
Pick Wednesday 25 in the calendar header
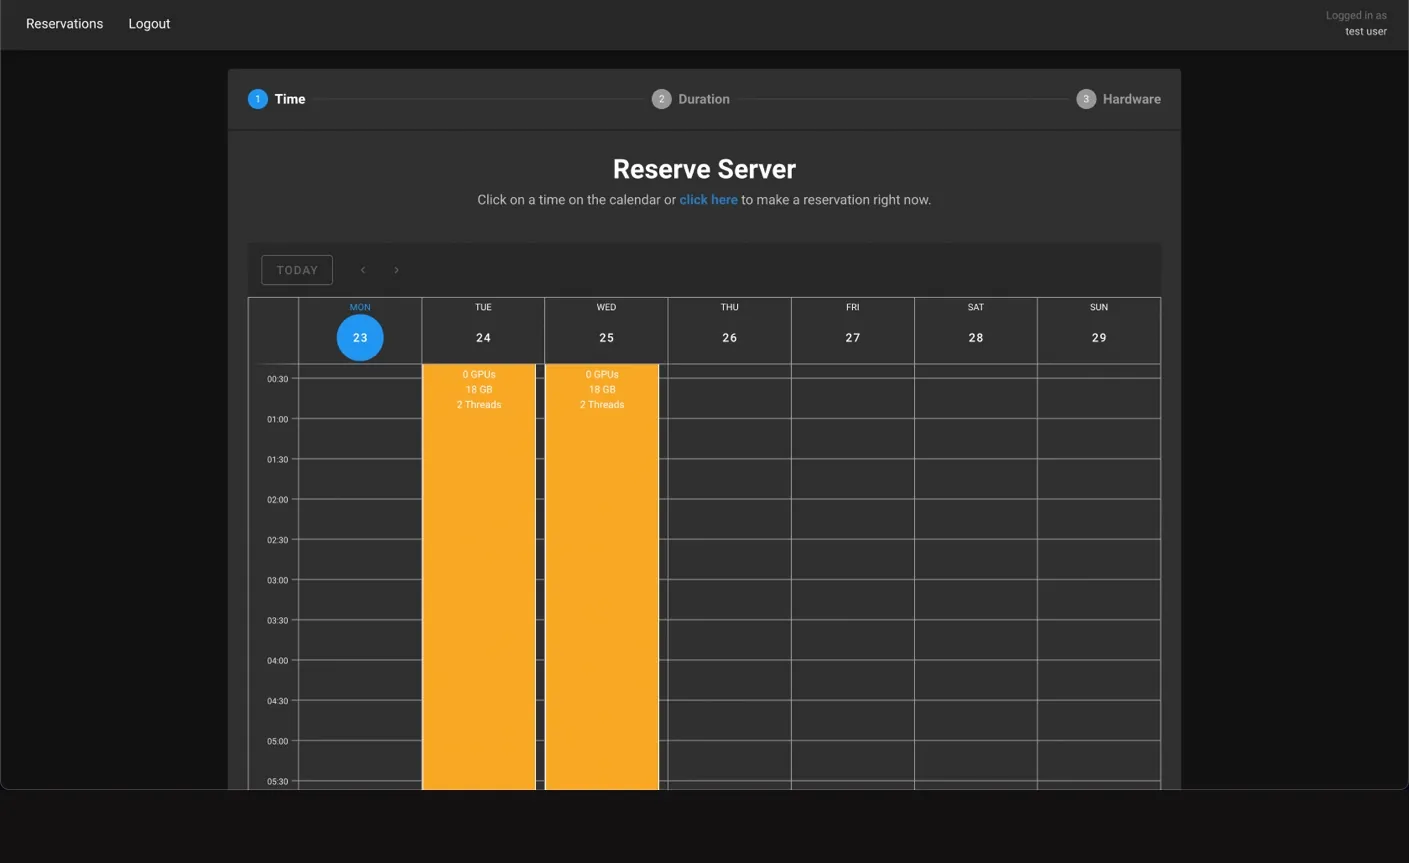pos(606,338)
